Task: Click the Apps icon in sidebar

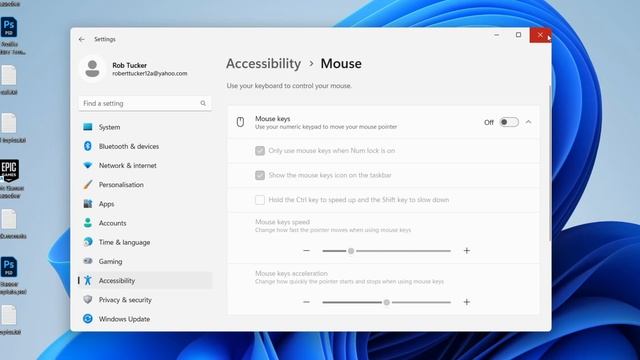Action: point(88,204)
